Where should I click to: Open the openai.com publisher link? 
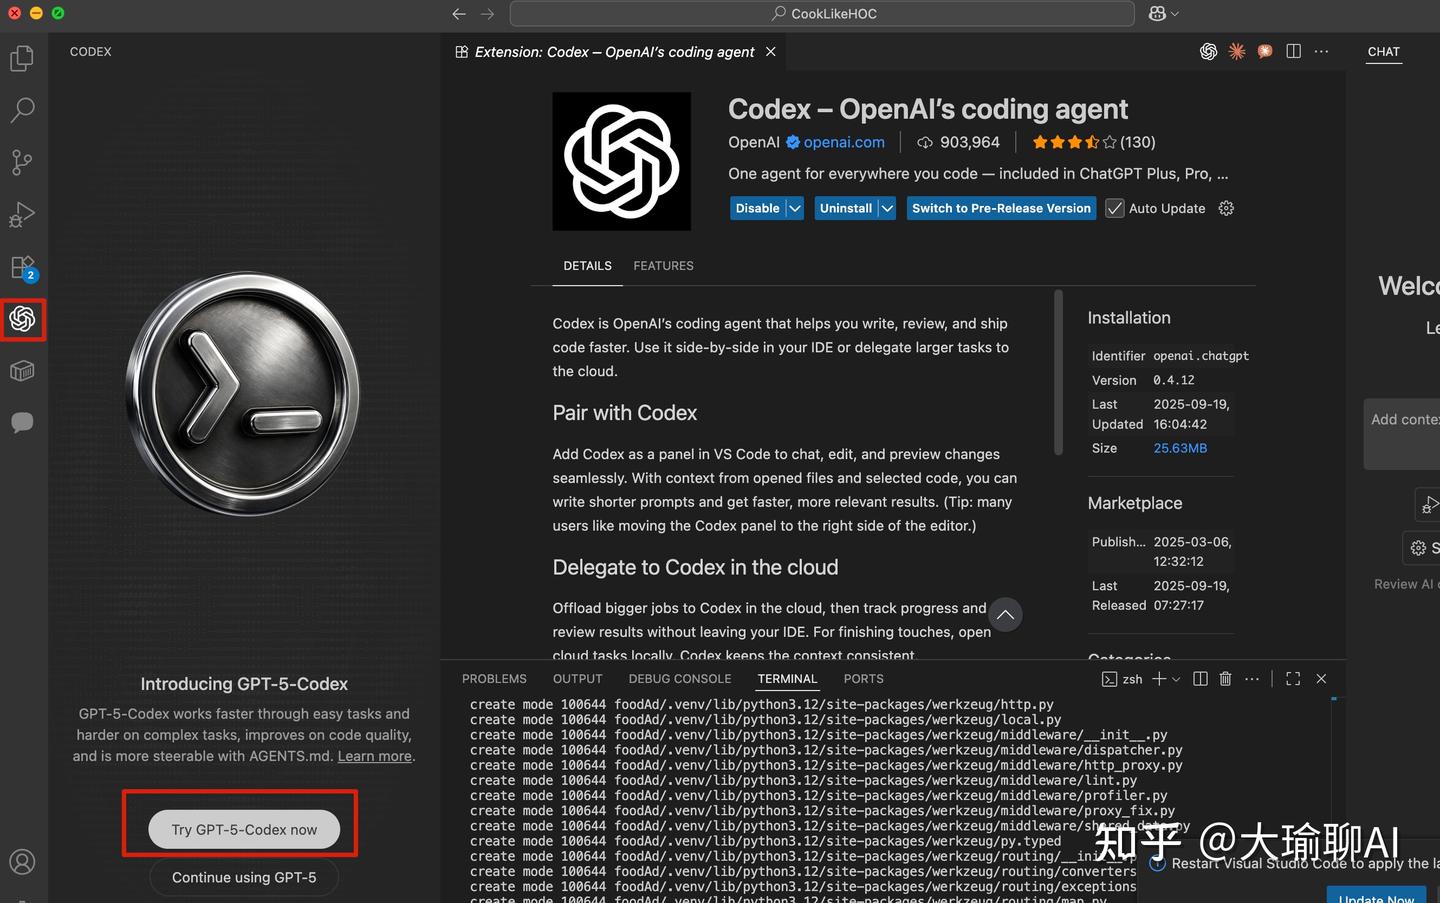[843, 142]
